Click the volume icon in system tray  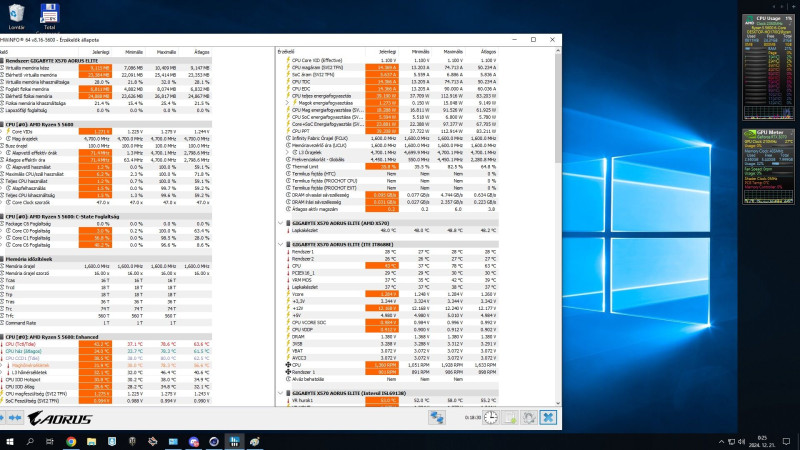[x=741, y=441]
